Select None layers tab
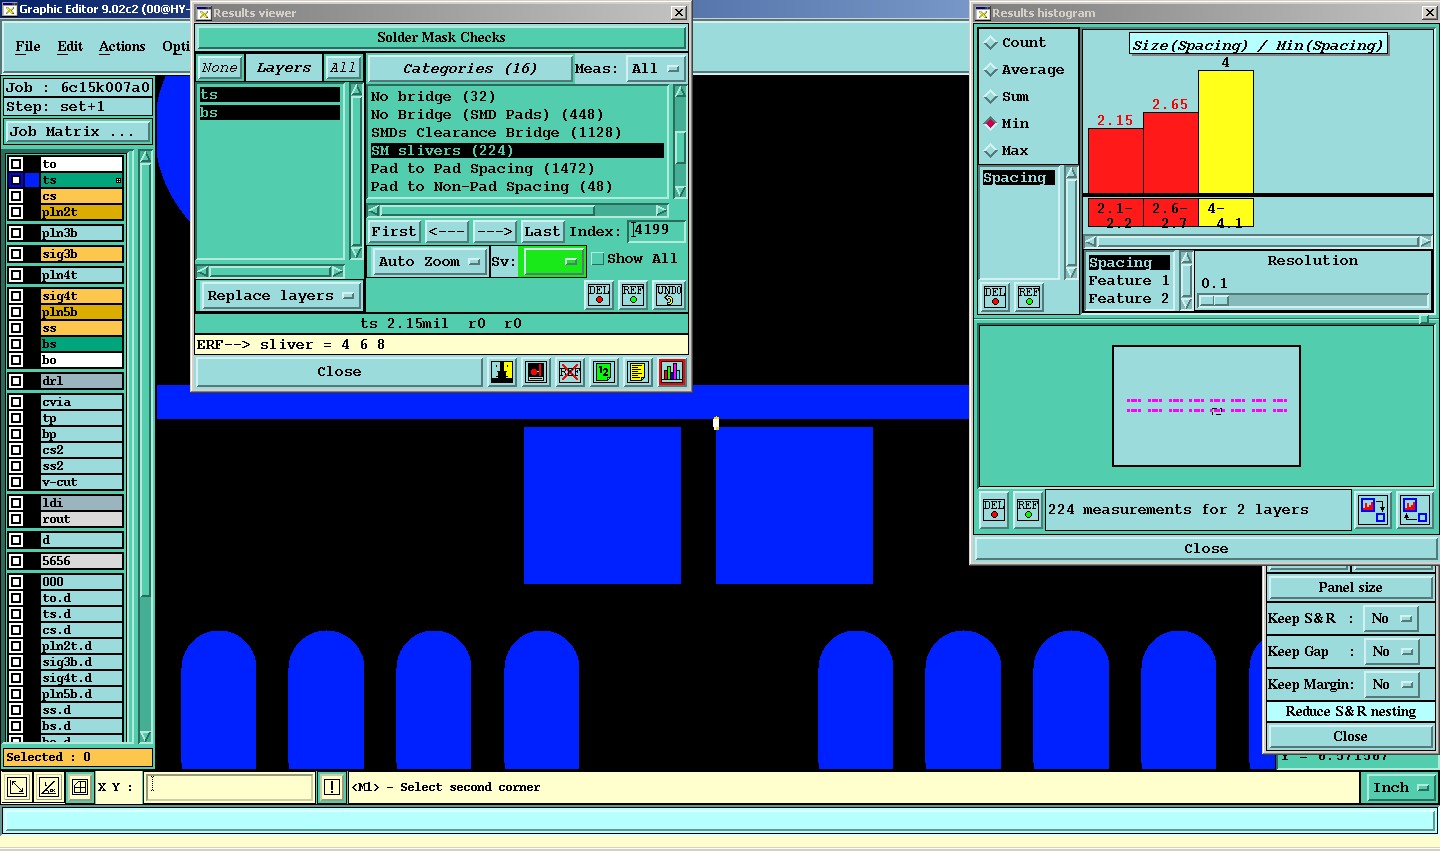 (x=219, y=68)
